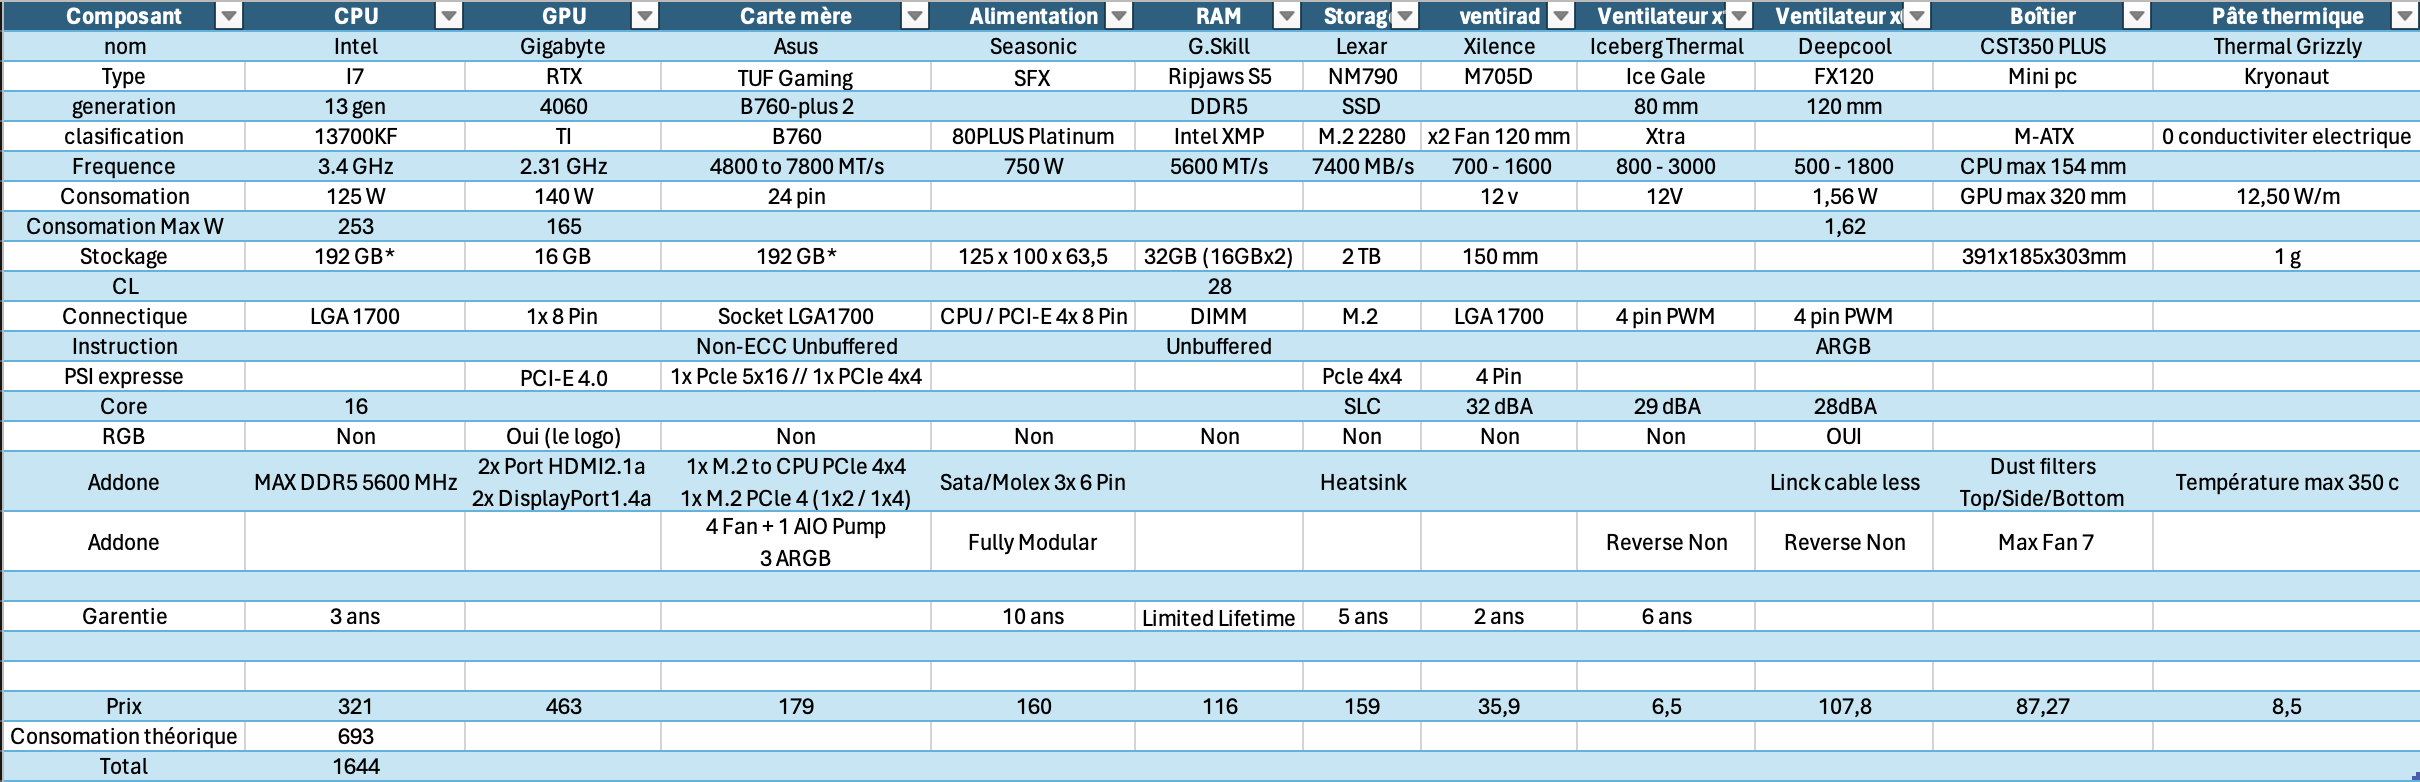Image resolution: width=2420 pixels, height=782 pixels.
Task: Select the Limited Lifetime warranty cell
Action: (1218, 618)
